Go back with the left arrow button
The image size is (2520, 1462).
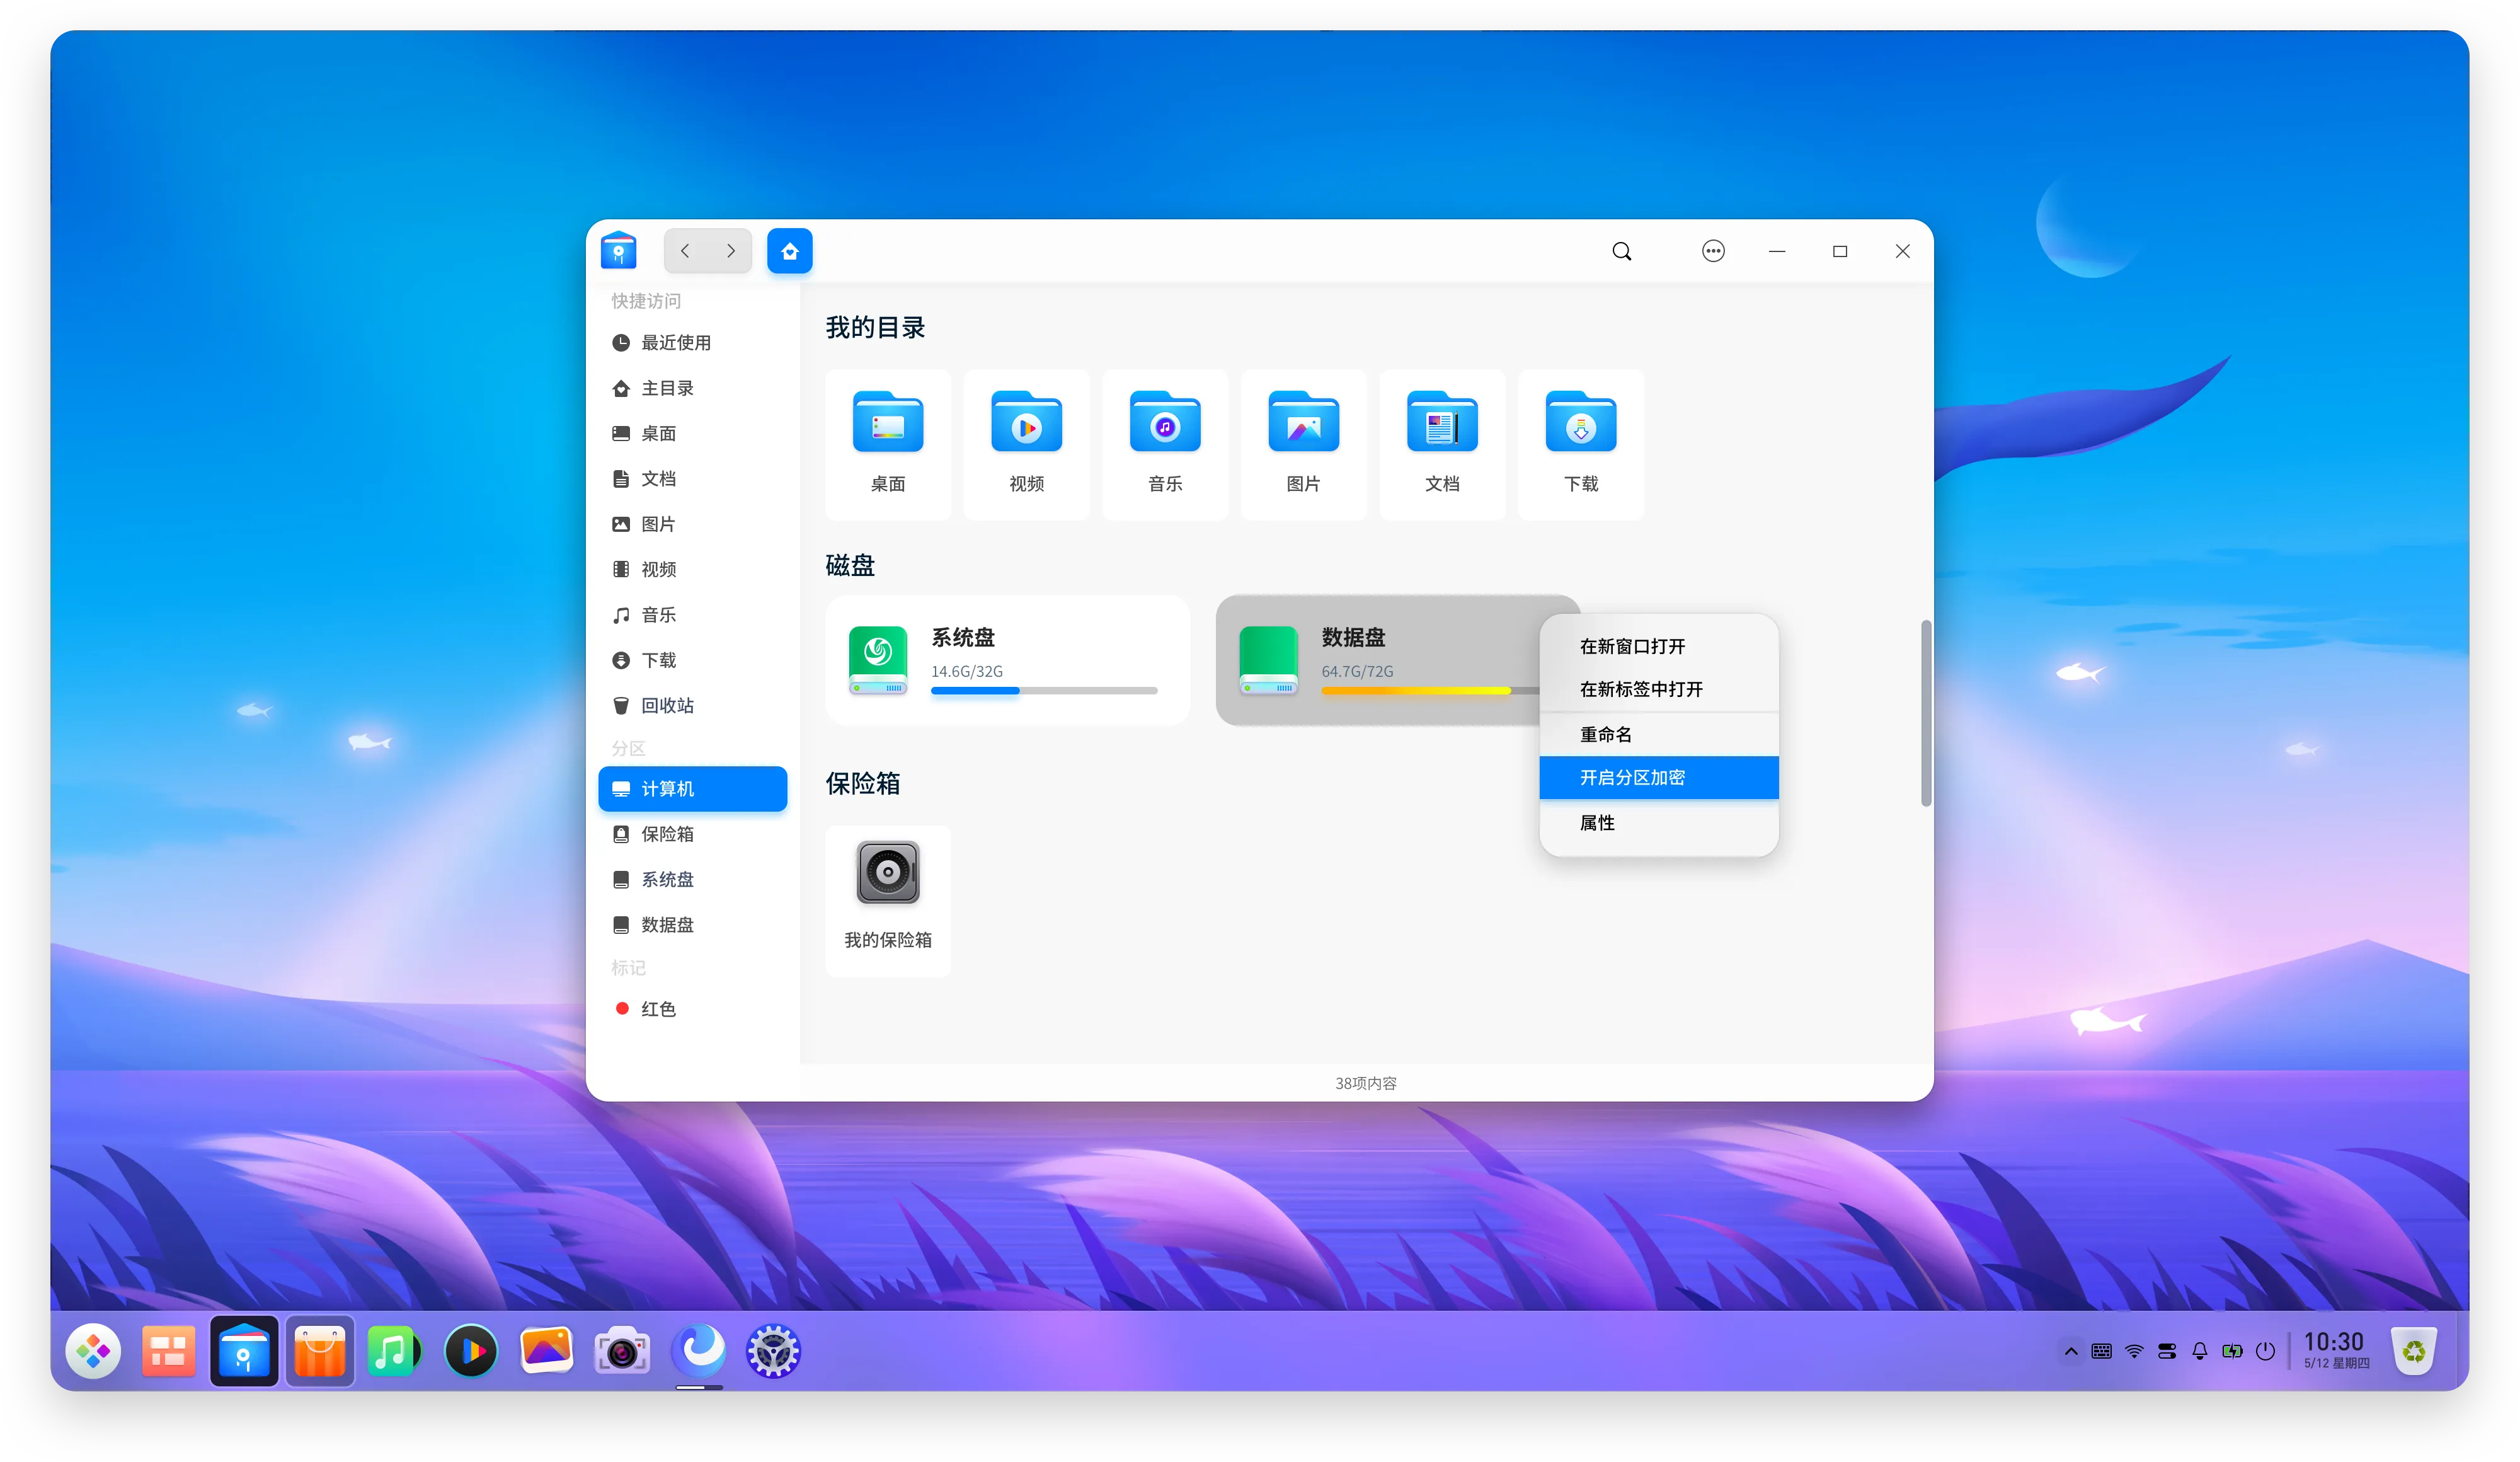pos(685,251)
